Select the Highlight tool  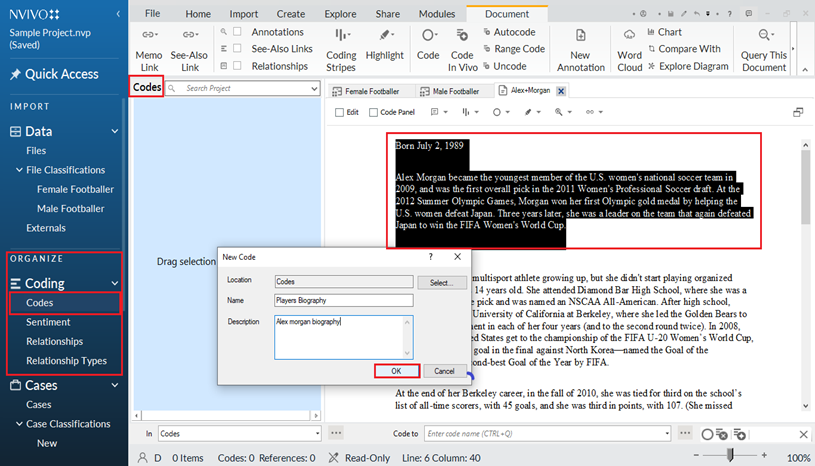(x=384, y=46)
